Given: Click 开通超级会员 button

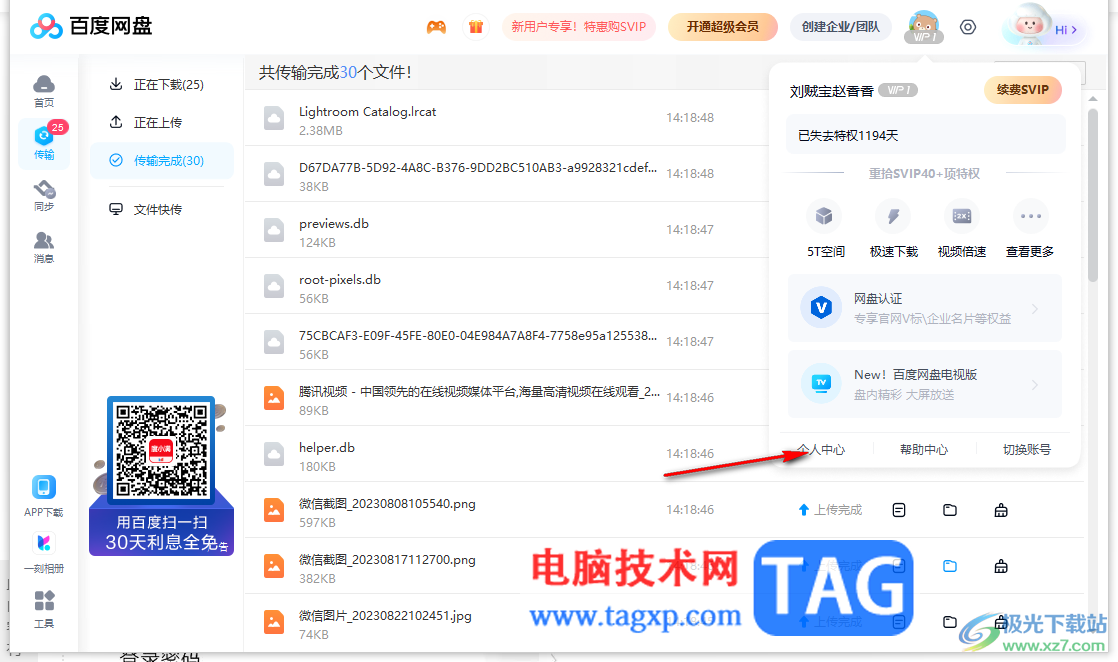Looking at the screenshot, I should [x=722, y=27].
